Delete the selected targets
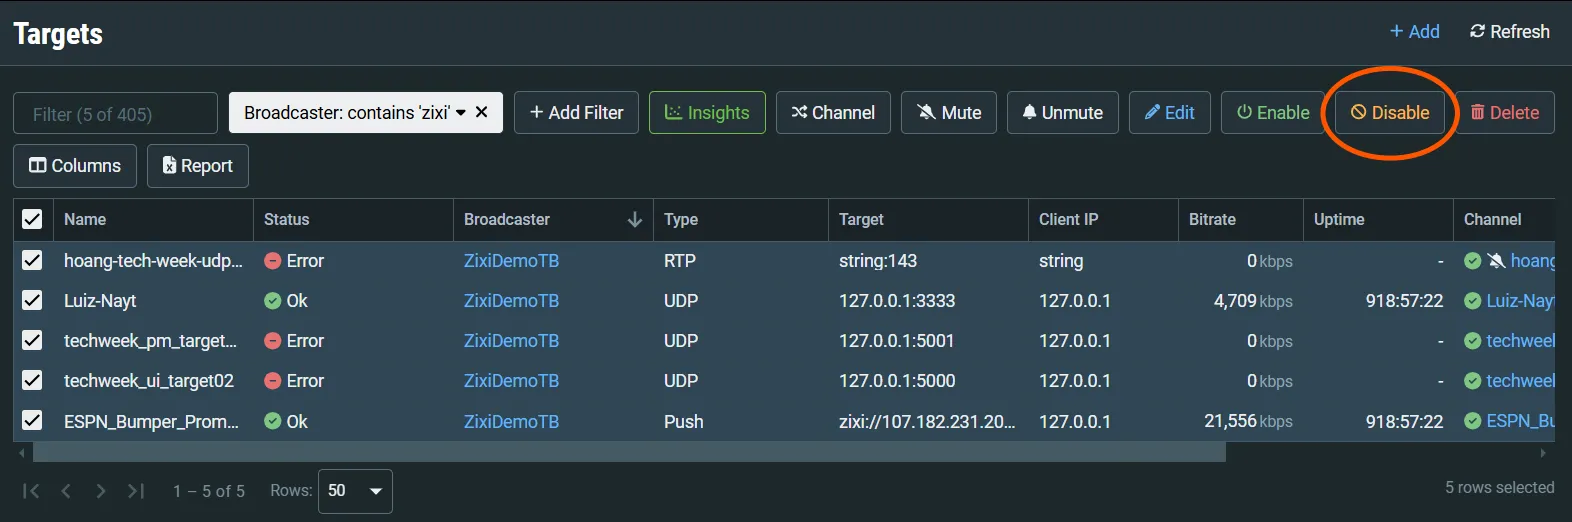Viewport: 1572px width, 522px height. pyautogui.click(x=1505, y=113)
